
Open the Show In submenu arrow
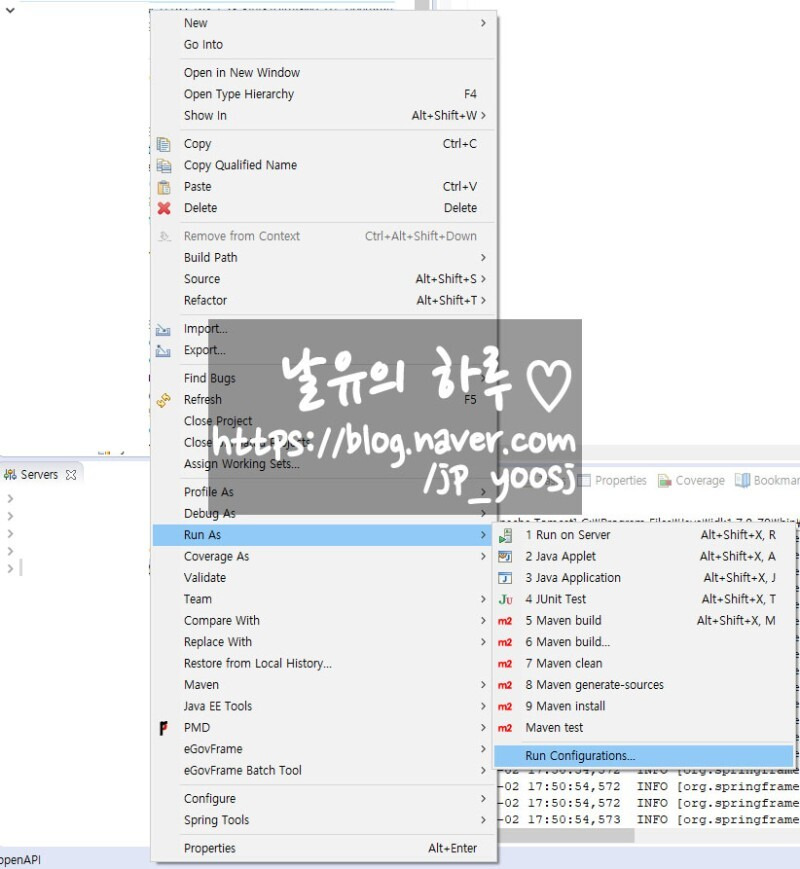coord(483,115)
